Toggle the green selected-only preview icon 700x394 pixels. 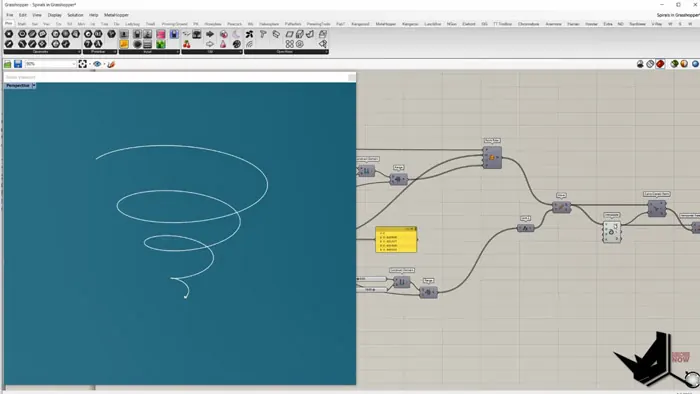[x=674, y=64]
